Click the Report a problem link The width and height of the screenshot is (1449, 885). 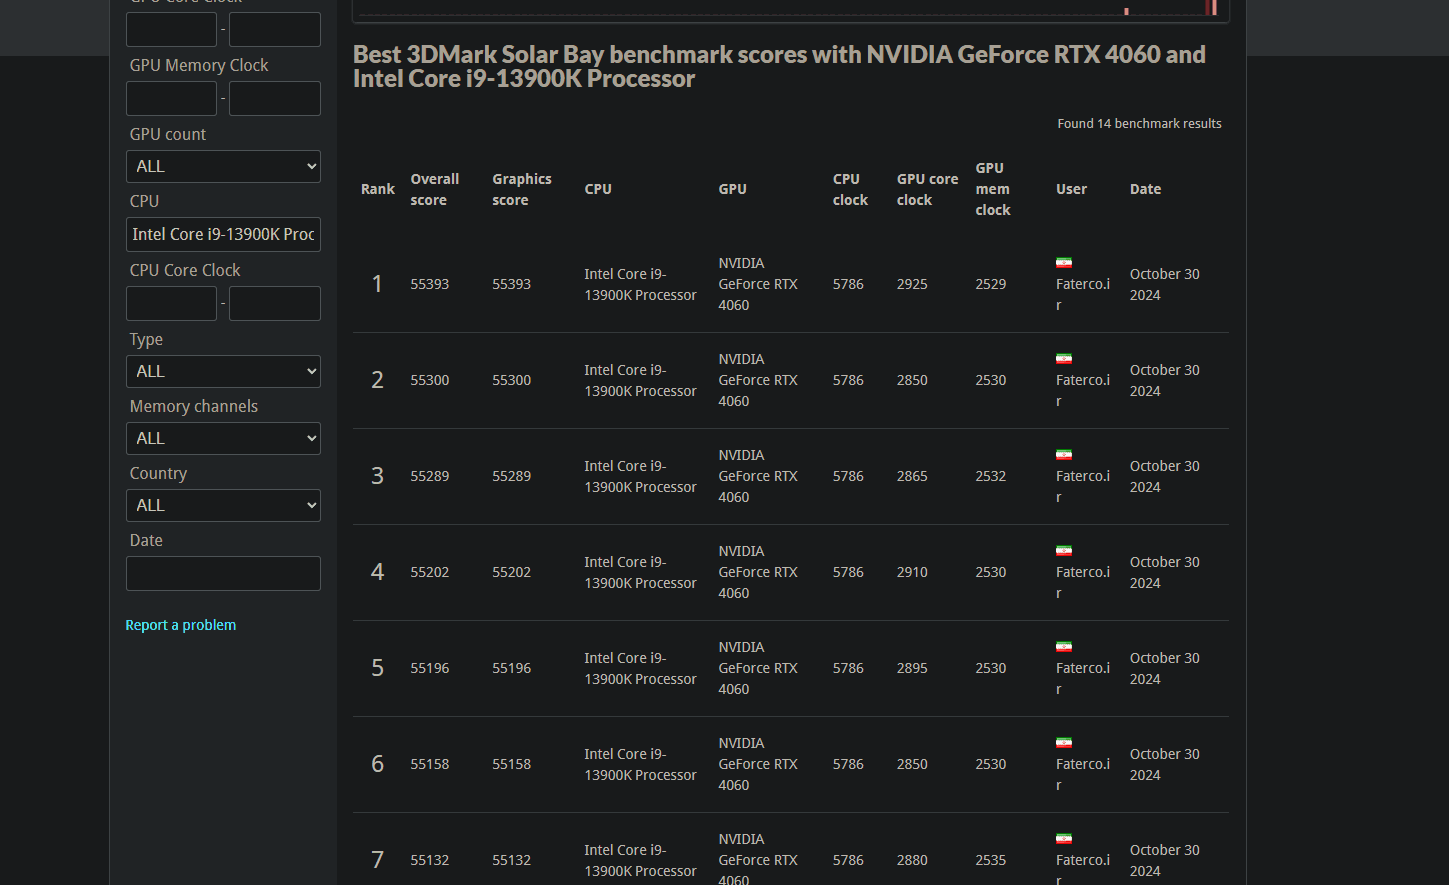pos(181,625)
